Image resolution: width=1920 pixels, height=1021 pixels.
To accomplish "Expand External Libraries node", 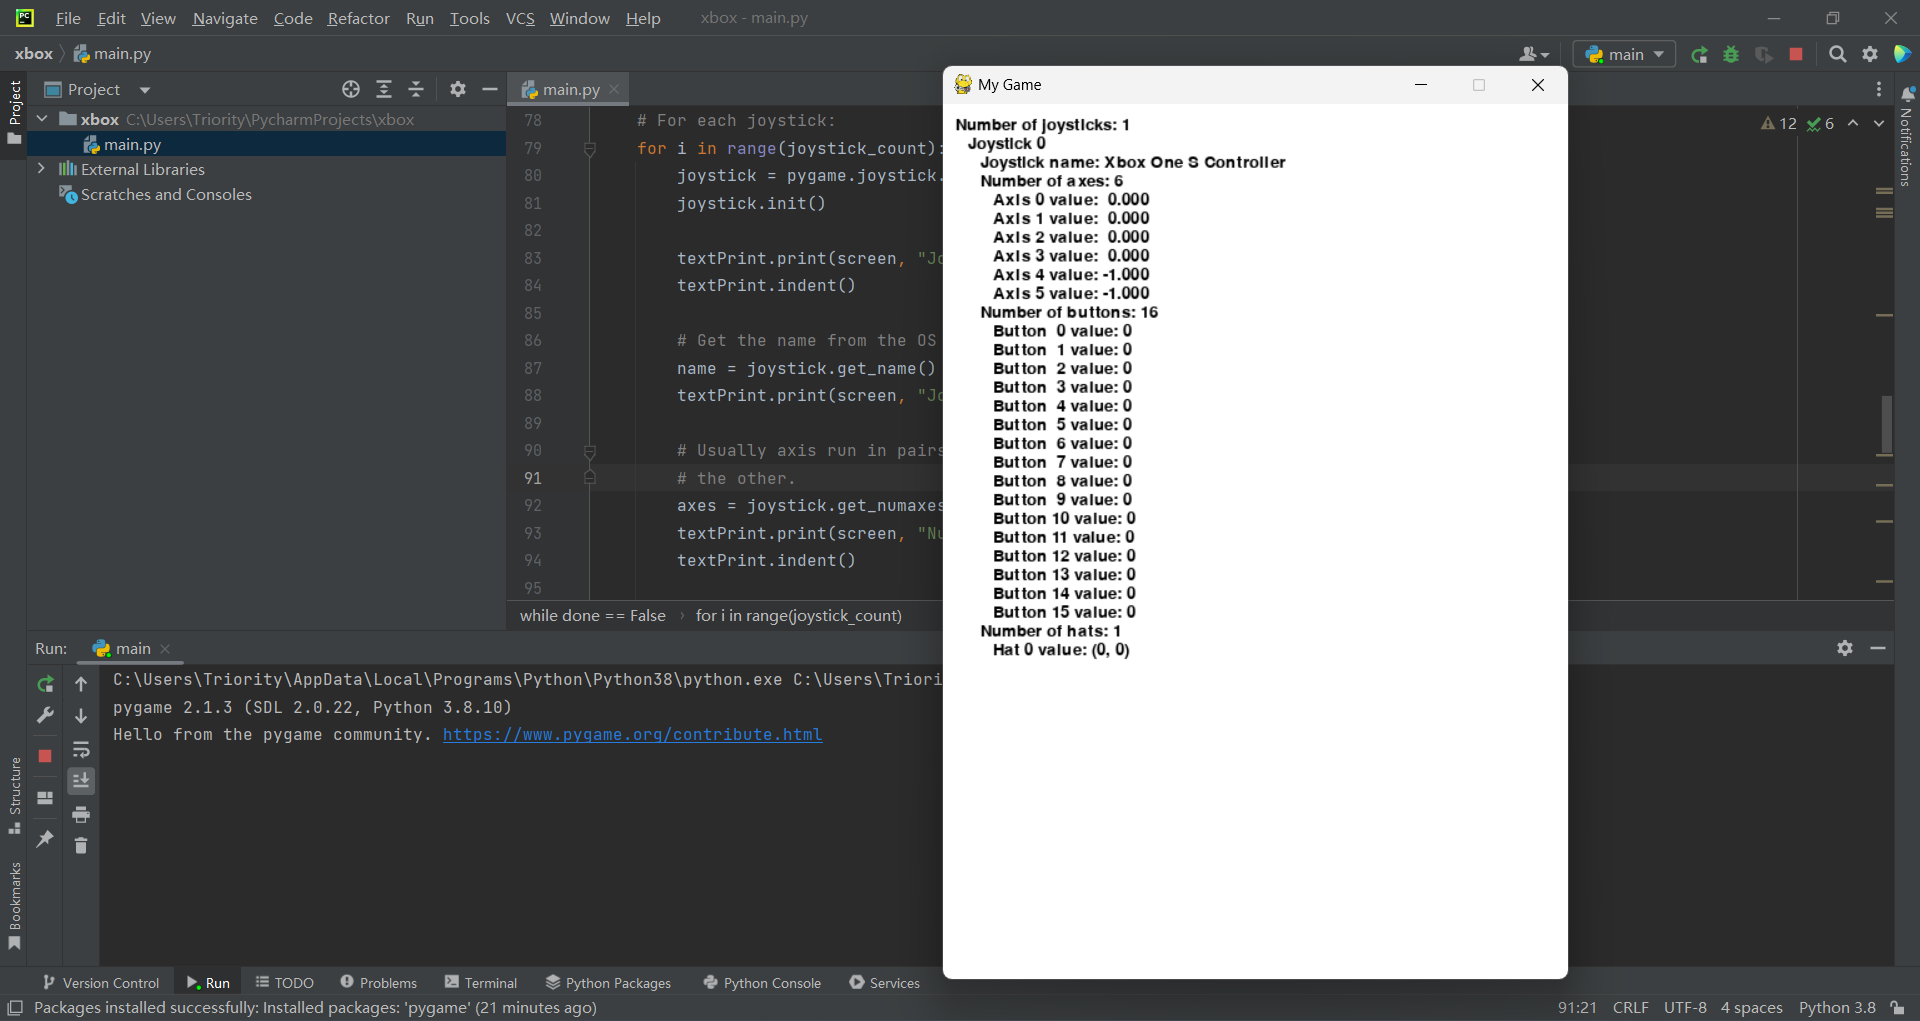I will tap(42, 169).
